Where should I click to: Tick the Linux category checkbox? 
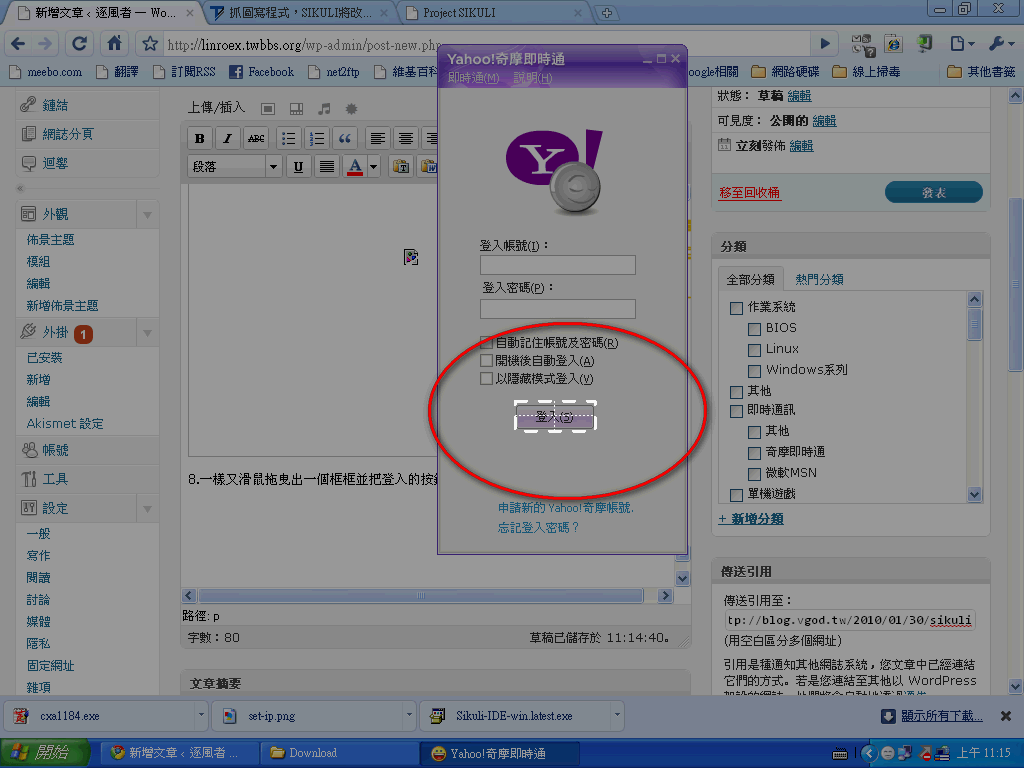pos(754,349)
